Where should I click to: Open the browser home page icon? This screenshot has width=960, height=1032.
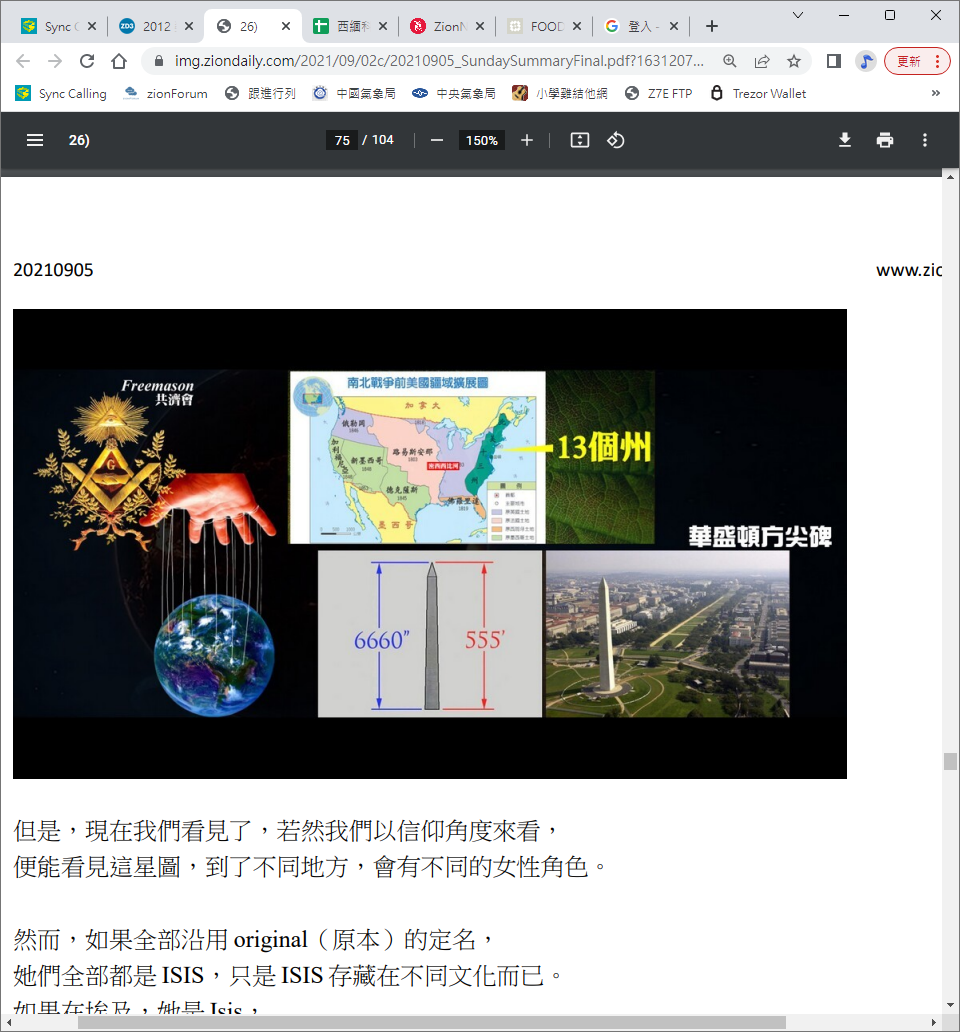tap(119, 61)
